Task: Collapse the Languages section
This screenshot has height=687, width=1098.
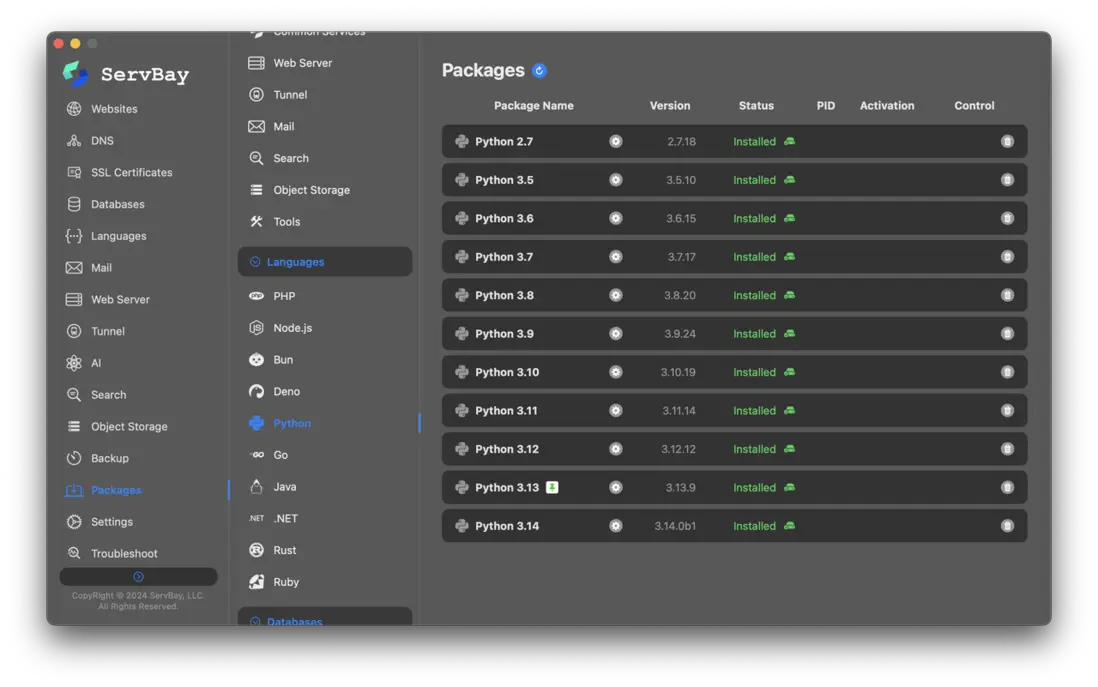Action: (255, 262)
